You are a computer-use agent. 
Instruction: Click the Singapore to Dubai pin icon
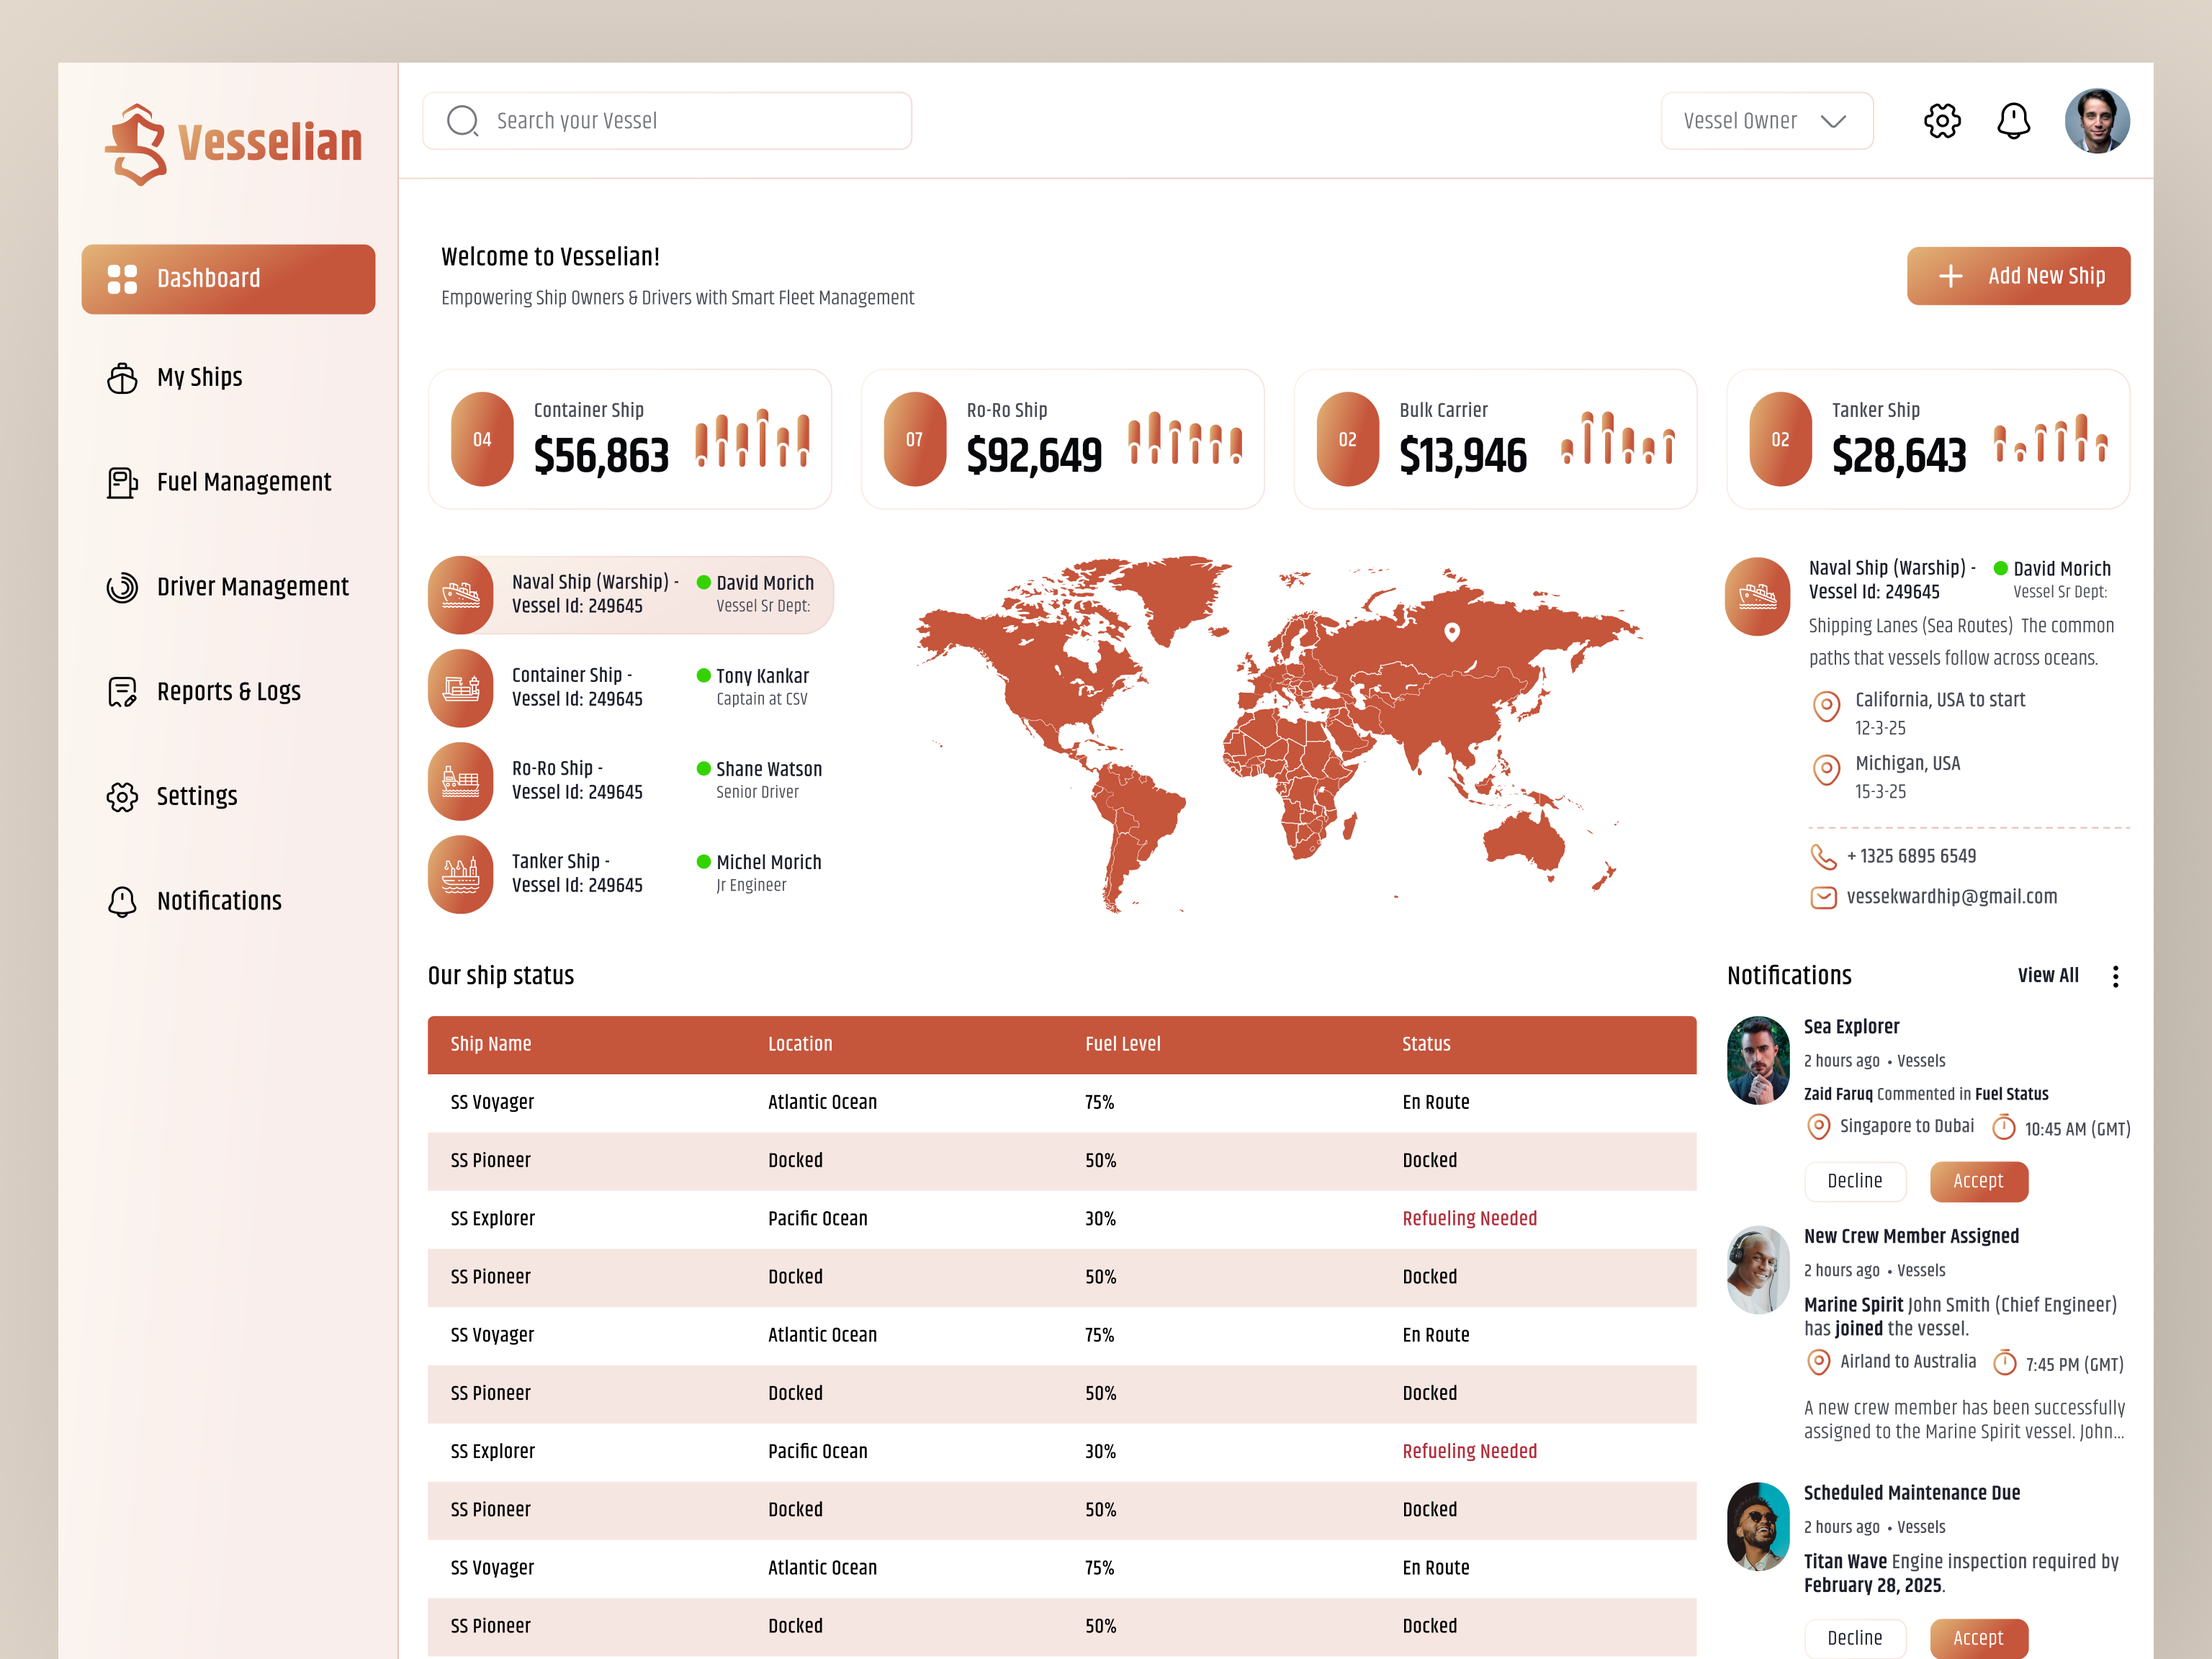point(1818,1127)
